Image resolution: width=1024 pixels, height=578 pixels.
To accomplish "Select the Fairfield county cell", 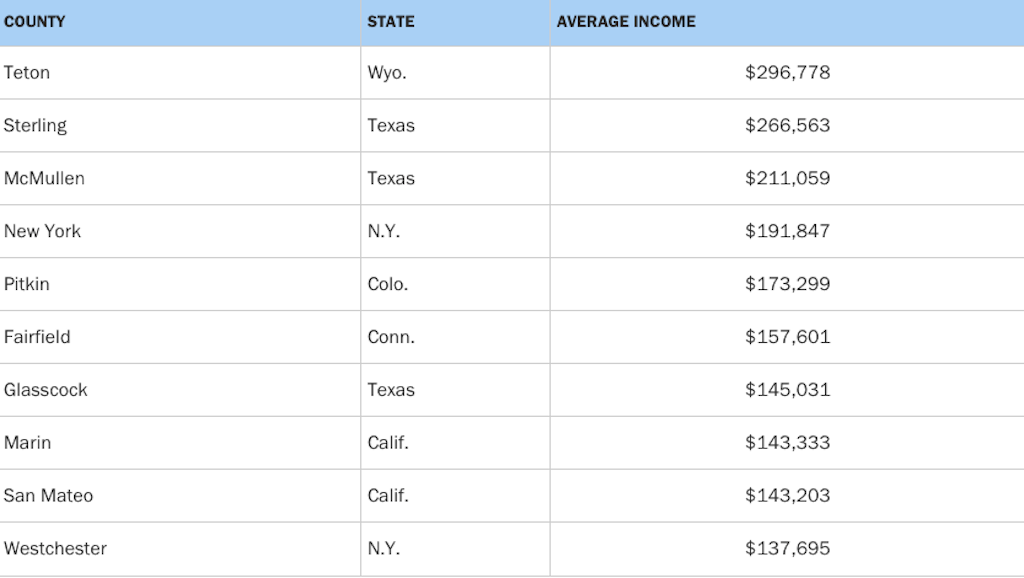I will tap(37, 338).
